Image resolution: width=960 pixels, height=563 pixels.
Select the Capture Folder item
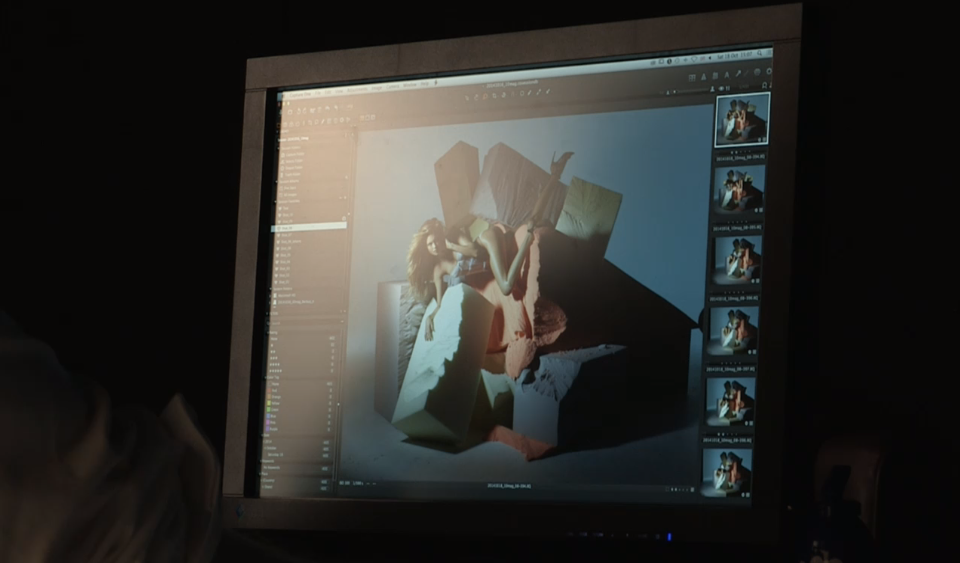(293, 155)
